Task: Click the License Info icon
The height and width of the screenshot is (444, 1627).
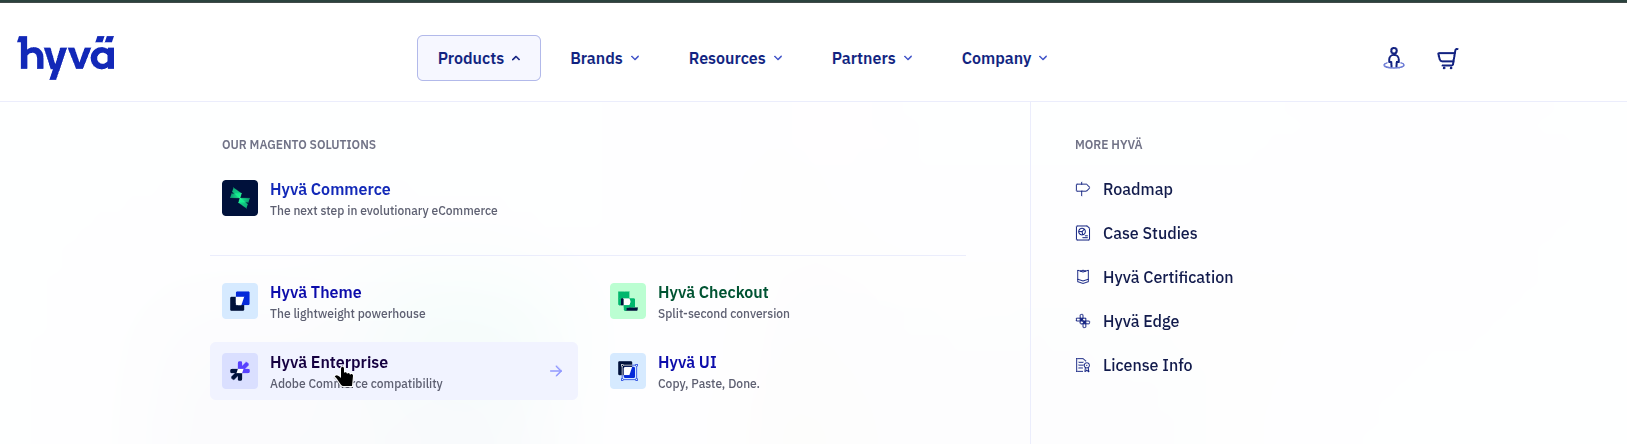Action: click(1082, 365)
